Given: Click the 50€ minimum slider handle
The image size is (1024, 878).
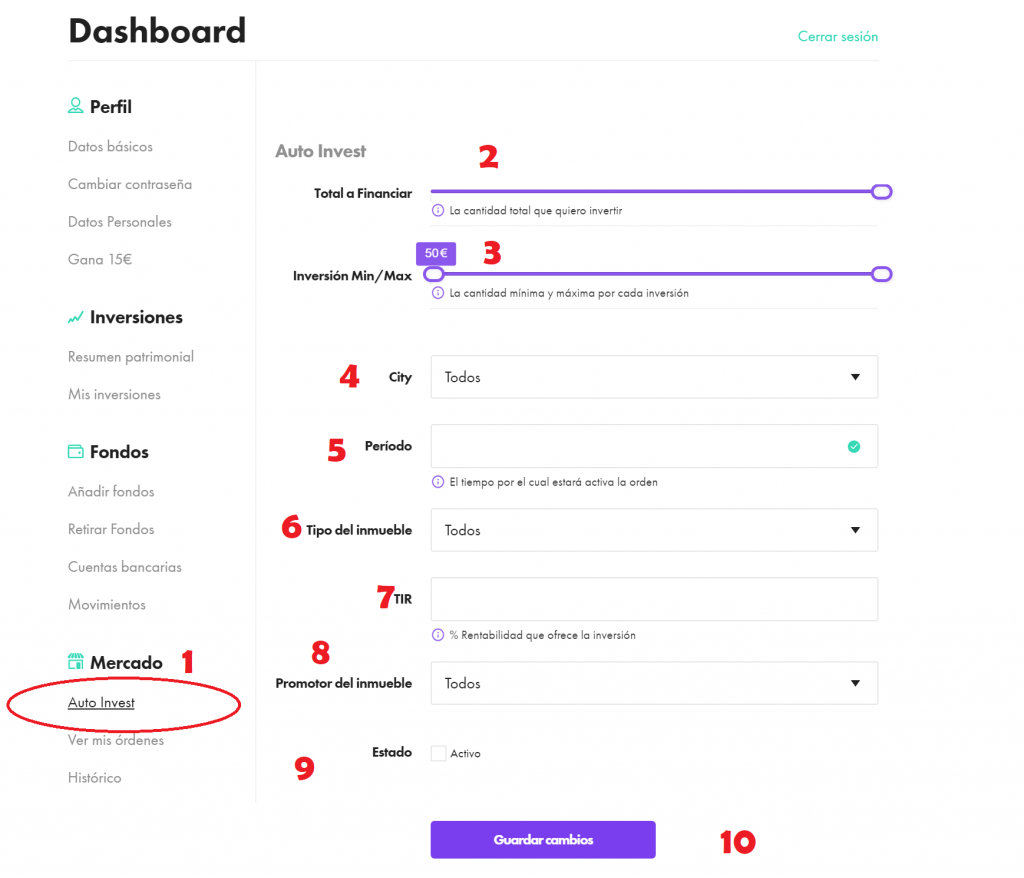Looking at the screenshot, I should coord(434,274).
